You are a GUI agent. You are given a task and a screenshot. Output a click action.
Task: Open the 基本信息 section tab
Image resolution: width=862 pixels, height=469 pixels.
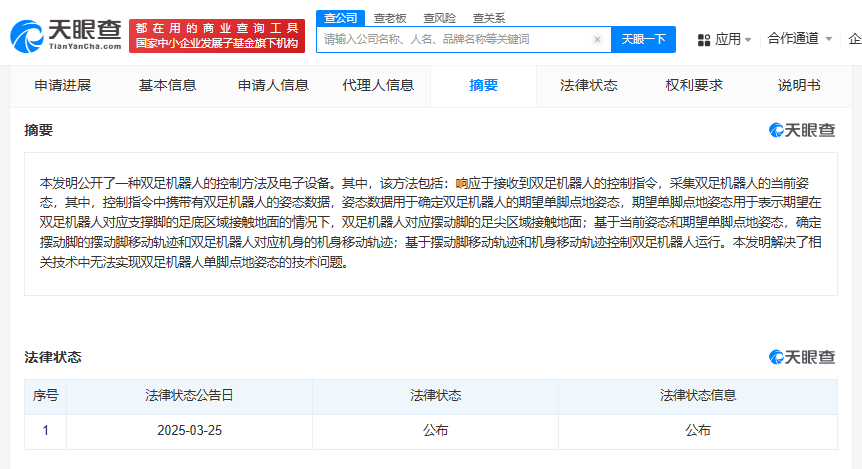pos(168,85)
